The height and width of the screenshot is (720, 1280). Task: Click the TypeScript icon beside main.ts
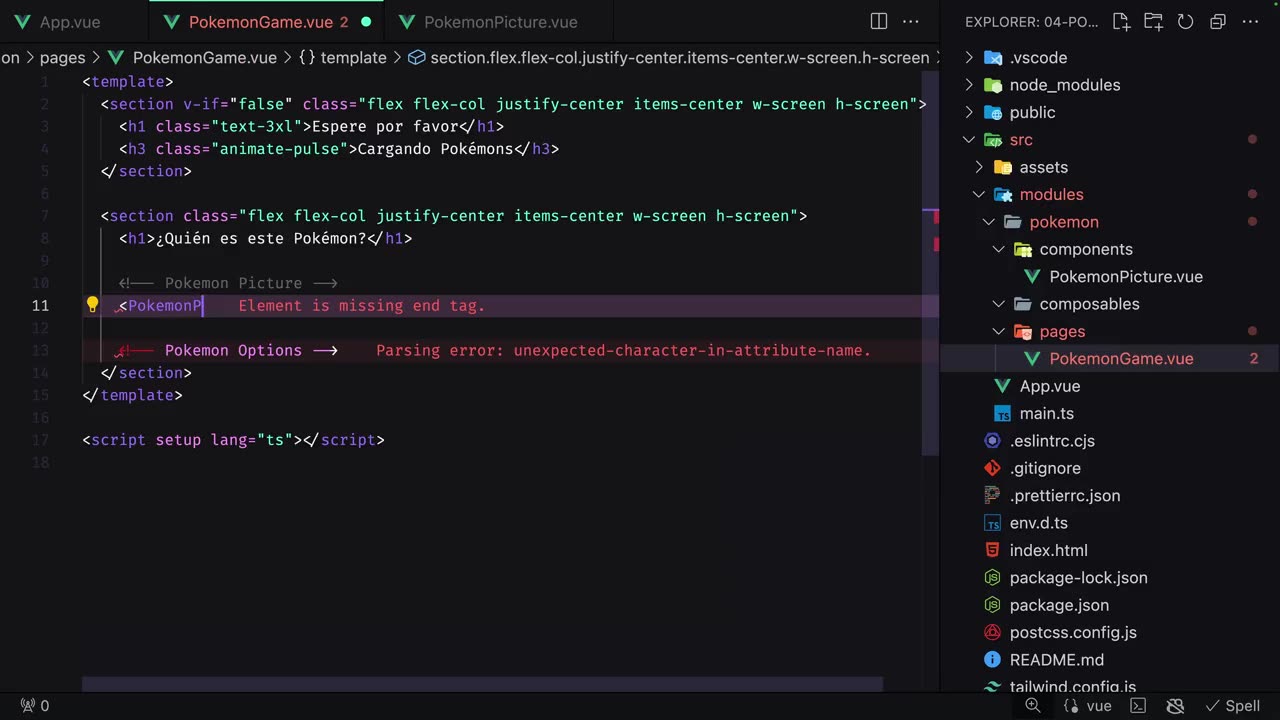pos(1002,414)
